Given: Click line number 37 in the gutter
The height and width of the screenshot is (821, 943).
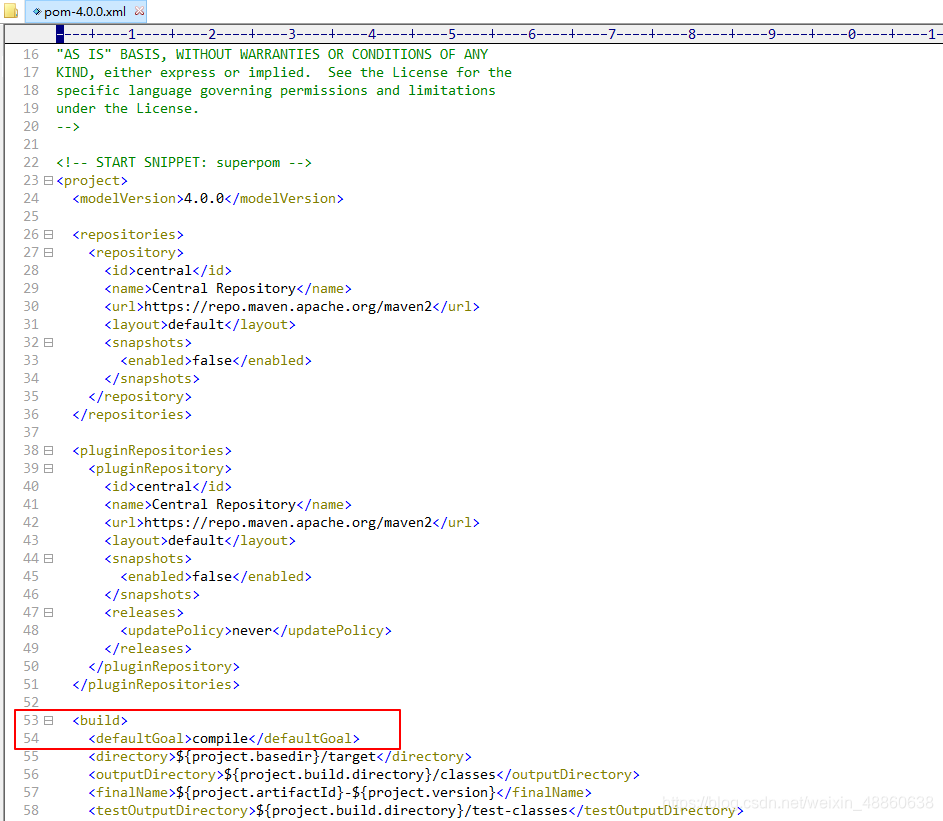Looking at the screenshot, I should 31,432.
